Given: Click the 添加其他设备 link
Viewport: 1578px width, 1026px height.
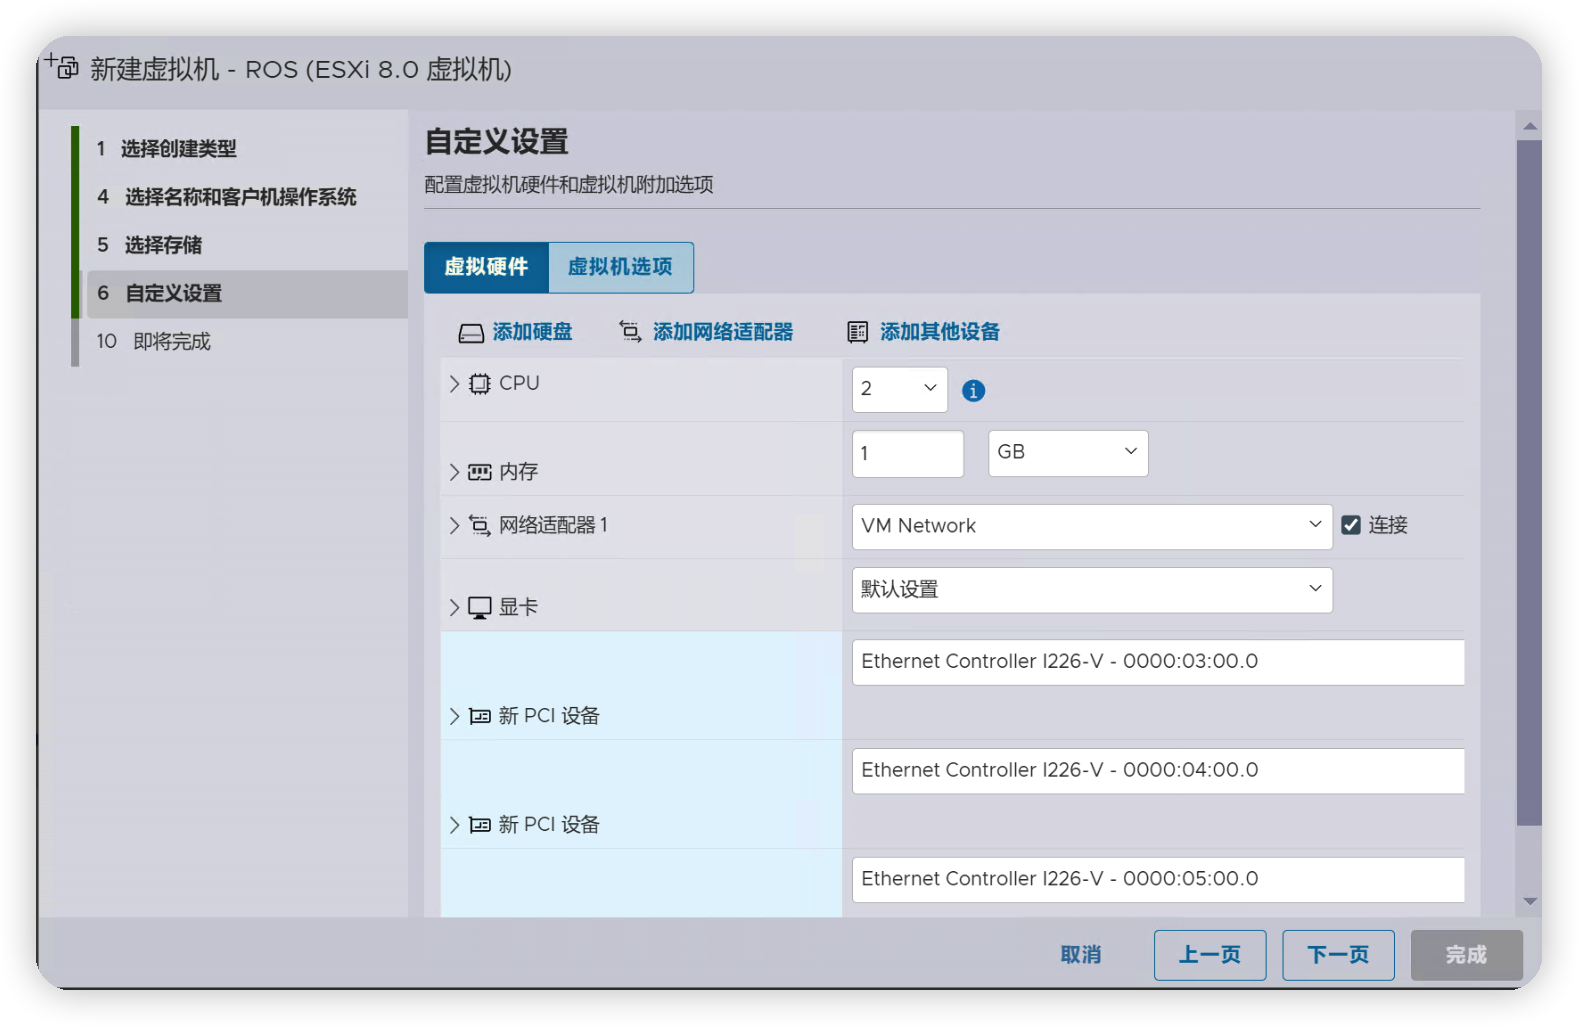Looking at the screenshot, I should click(x=940, y=332).
